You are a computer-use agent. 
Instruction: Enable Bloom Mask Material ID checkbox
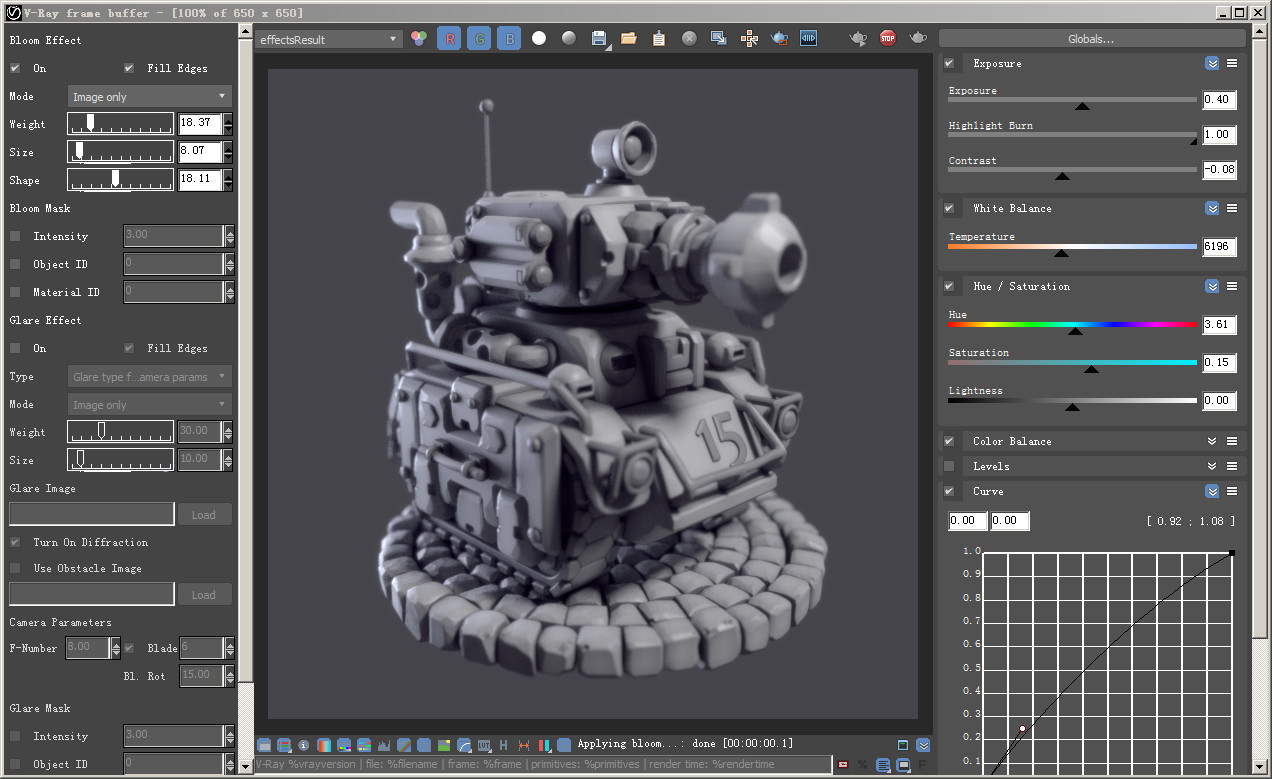[15, 292]
